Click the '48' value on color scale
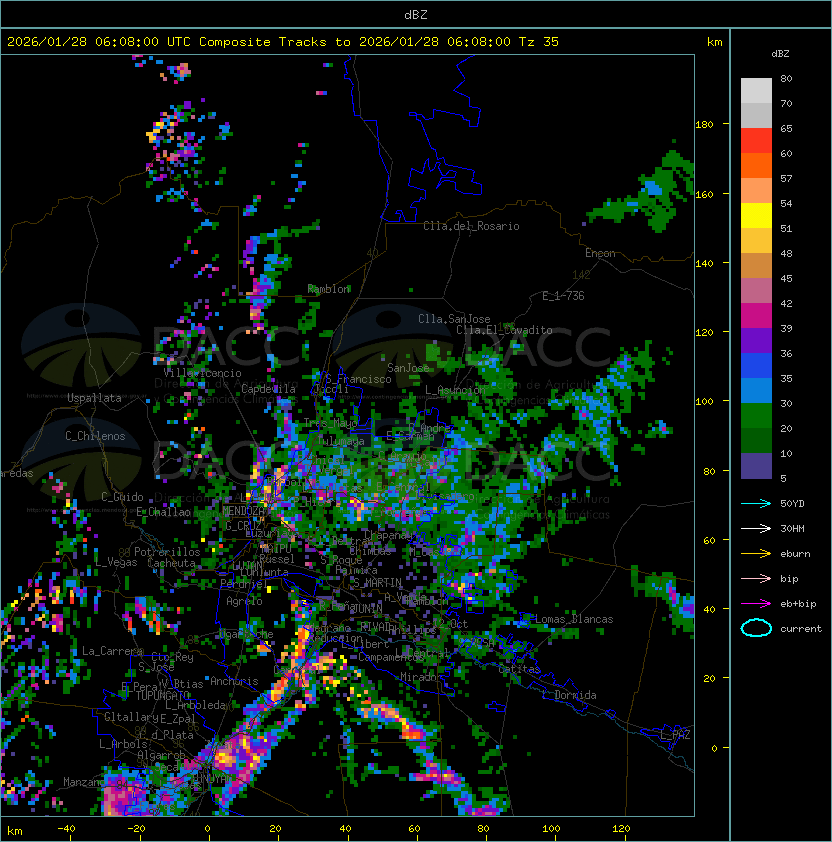Image resolution: width=832 pixels, height=842 pixels. [x=786, y=253]
